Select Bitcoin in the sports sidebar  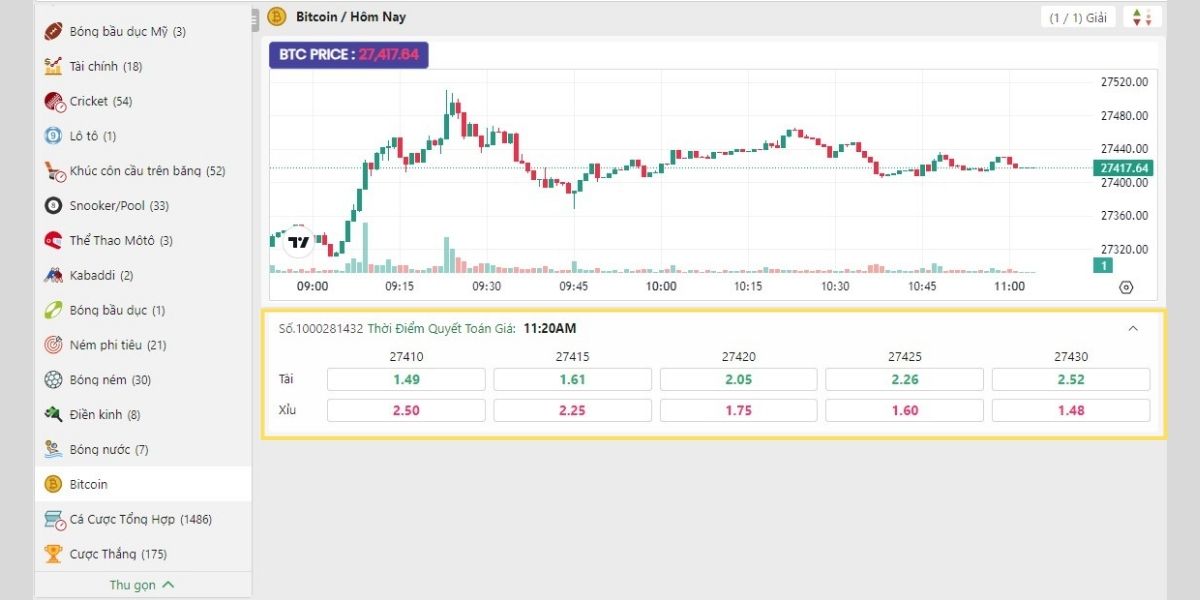click(88, 484)
